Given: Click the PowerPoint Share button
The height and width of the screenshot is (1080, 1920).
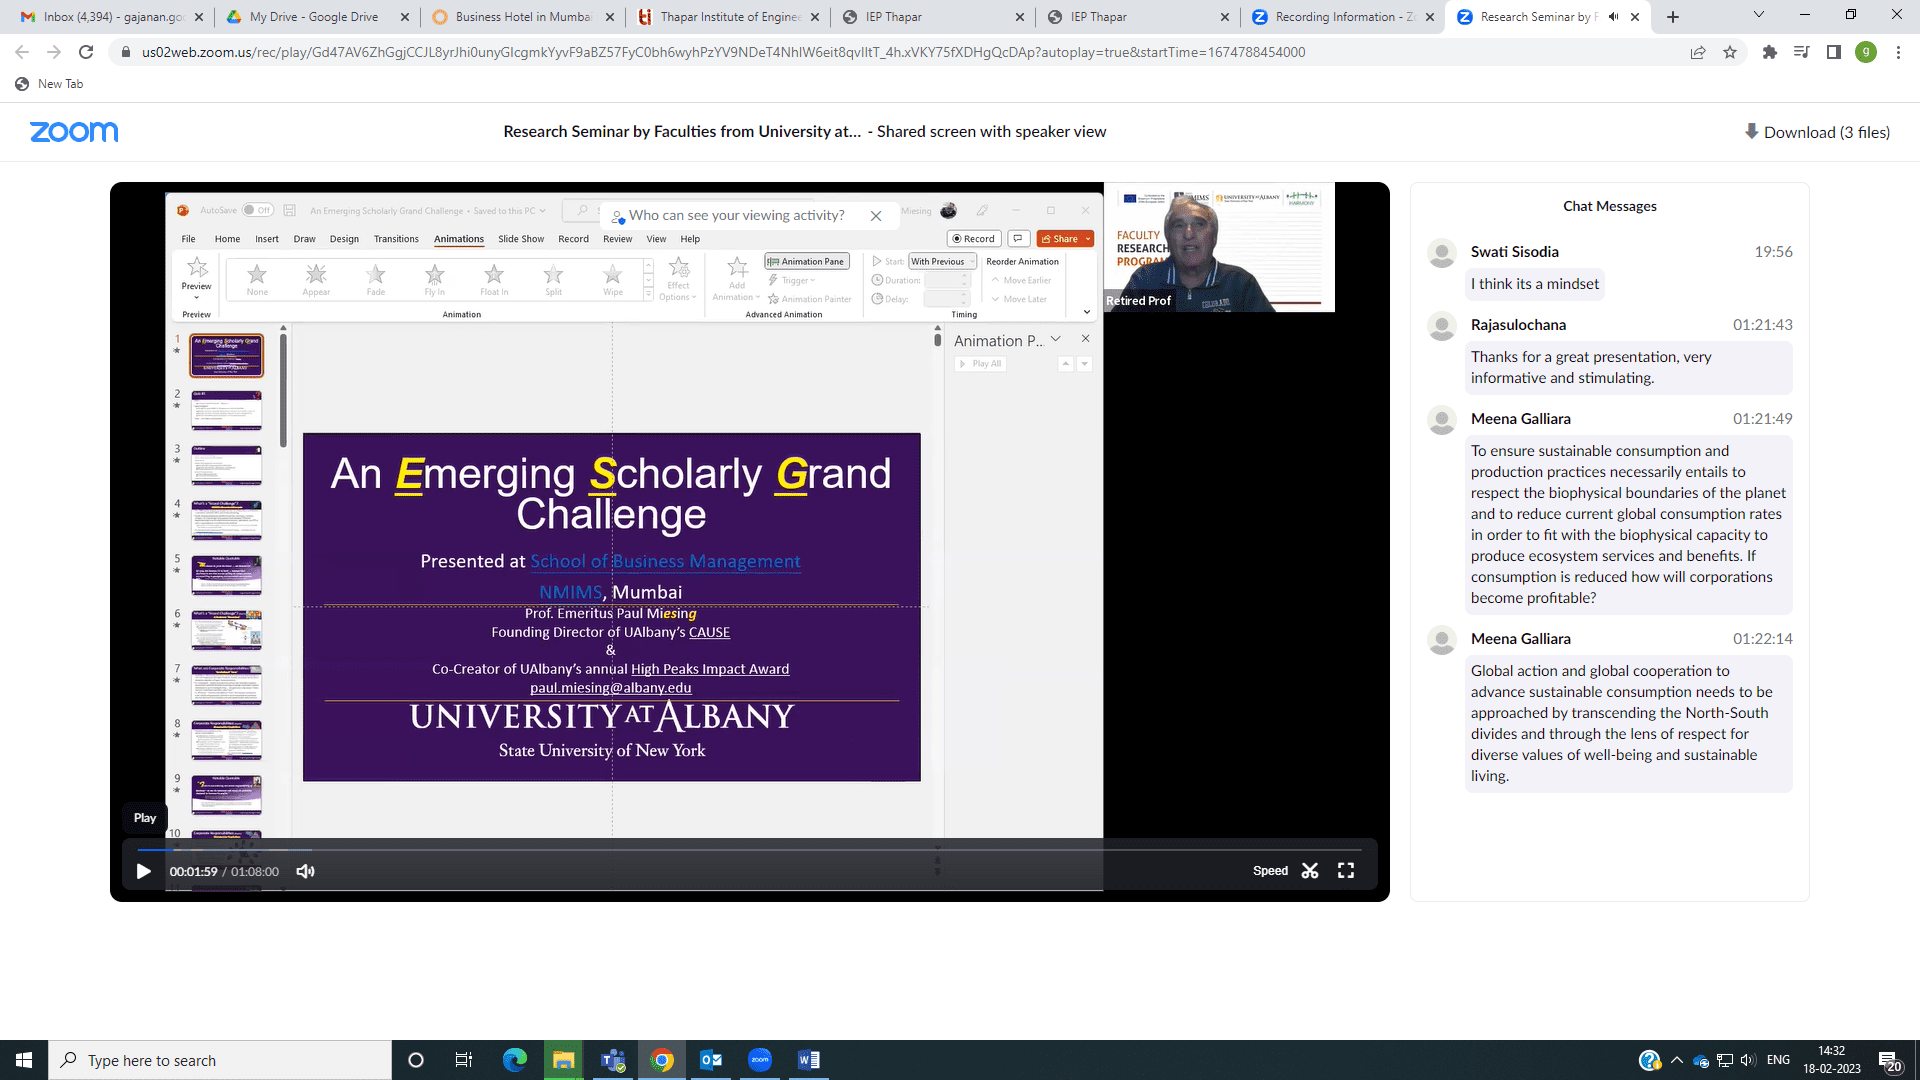Looking at the screenshot, I should tap(1065, 239).
